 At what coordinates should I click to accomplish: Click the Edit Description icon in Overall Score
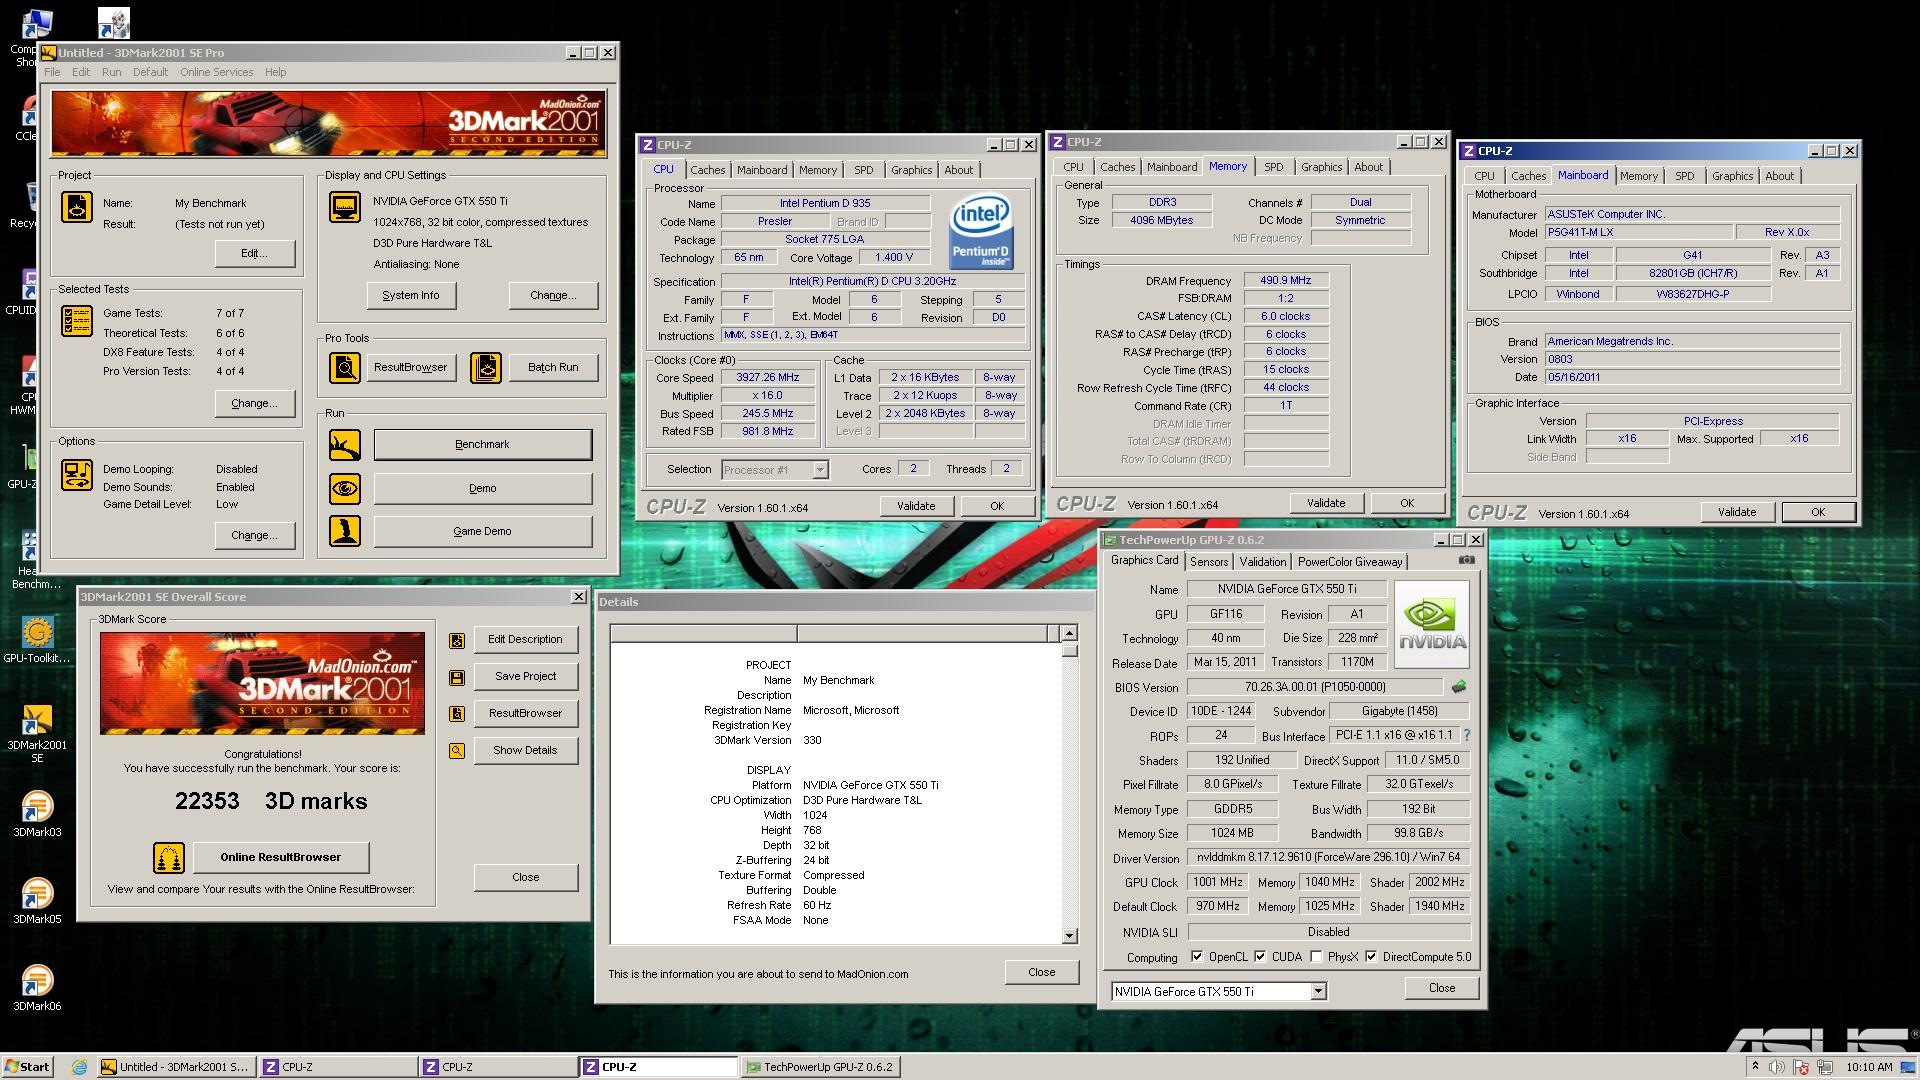click(457, 640)
